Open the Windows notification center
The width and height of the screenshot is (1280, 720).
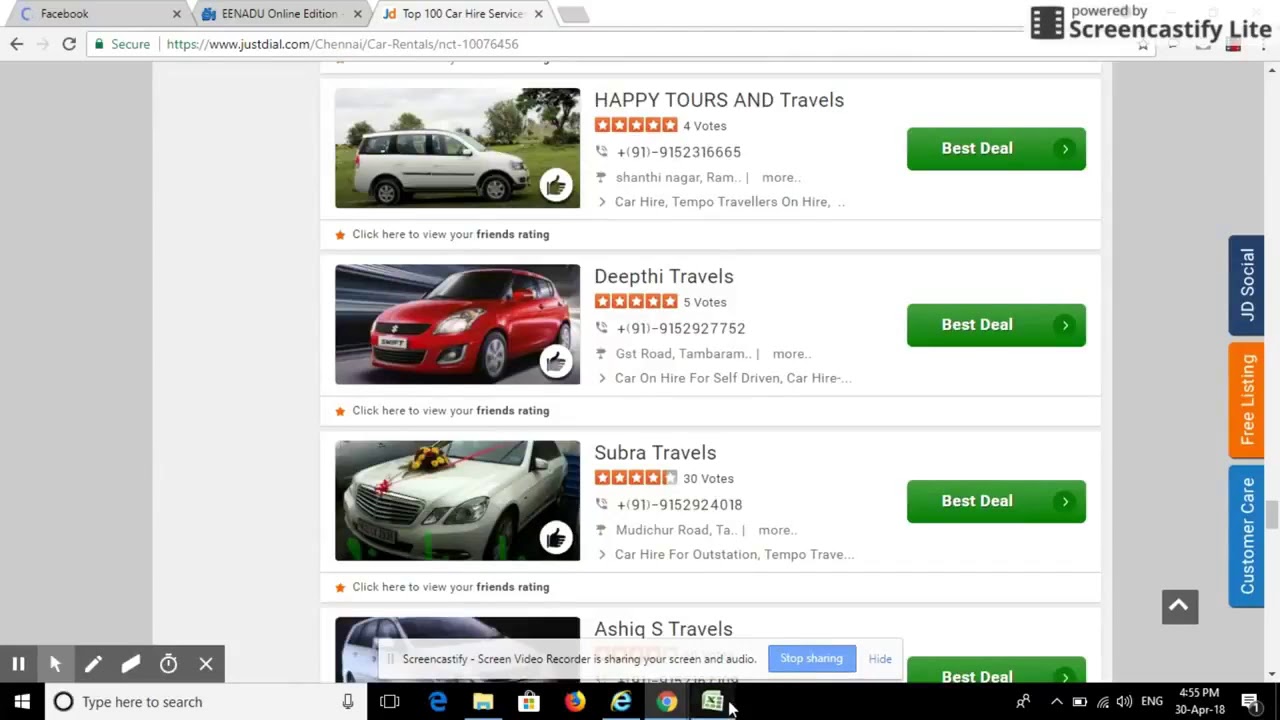(1250, 702)
